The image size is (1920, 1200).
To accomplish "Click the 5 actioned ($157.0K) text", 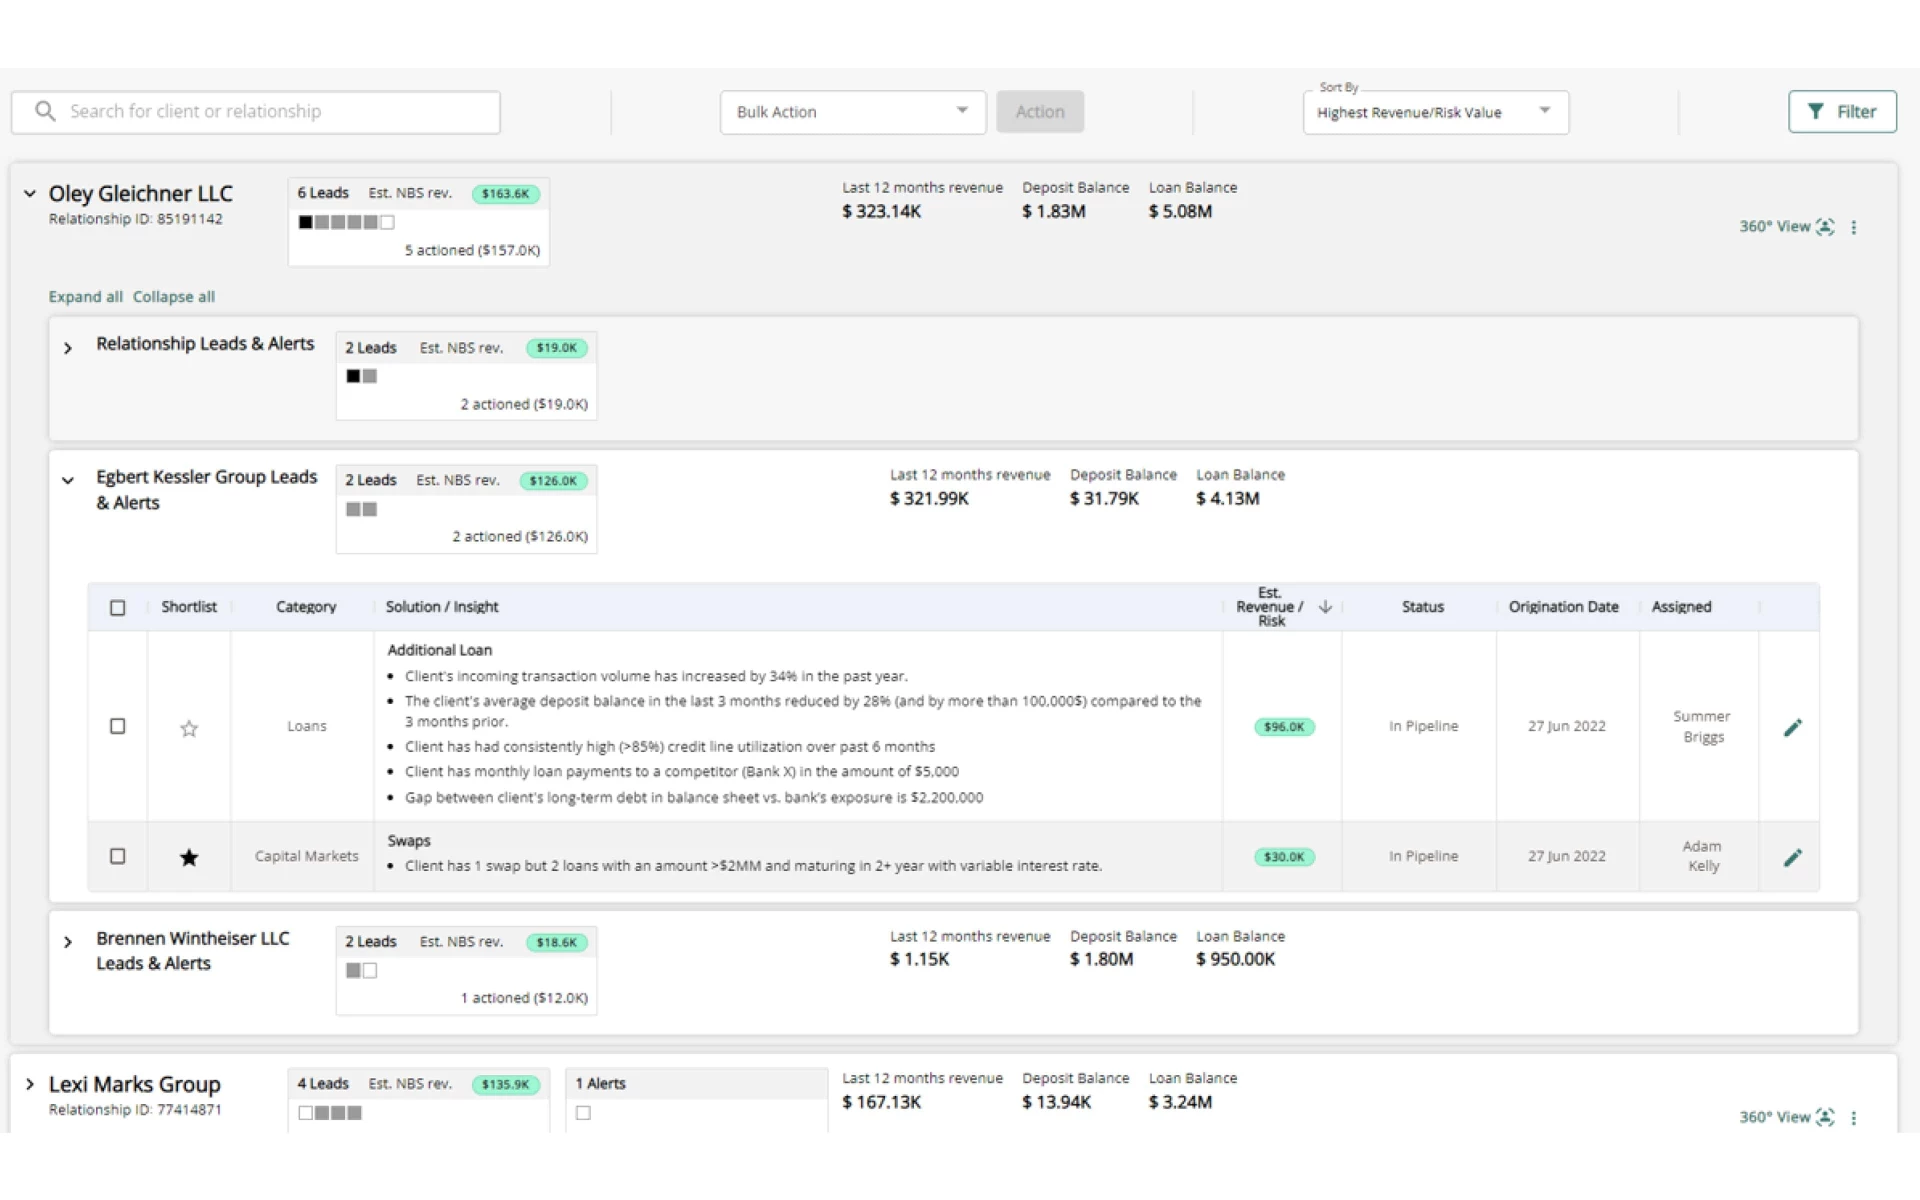I will [472, 250].
